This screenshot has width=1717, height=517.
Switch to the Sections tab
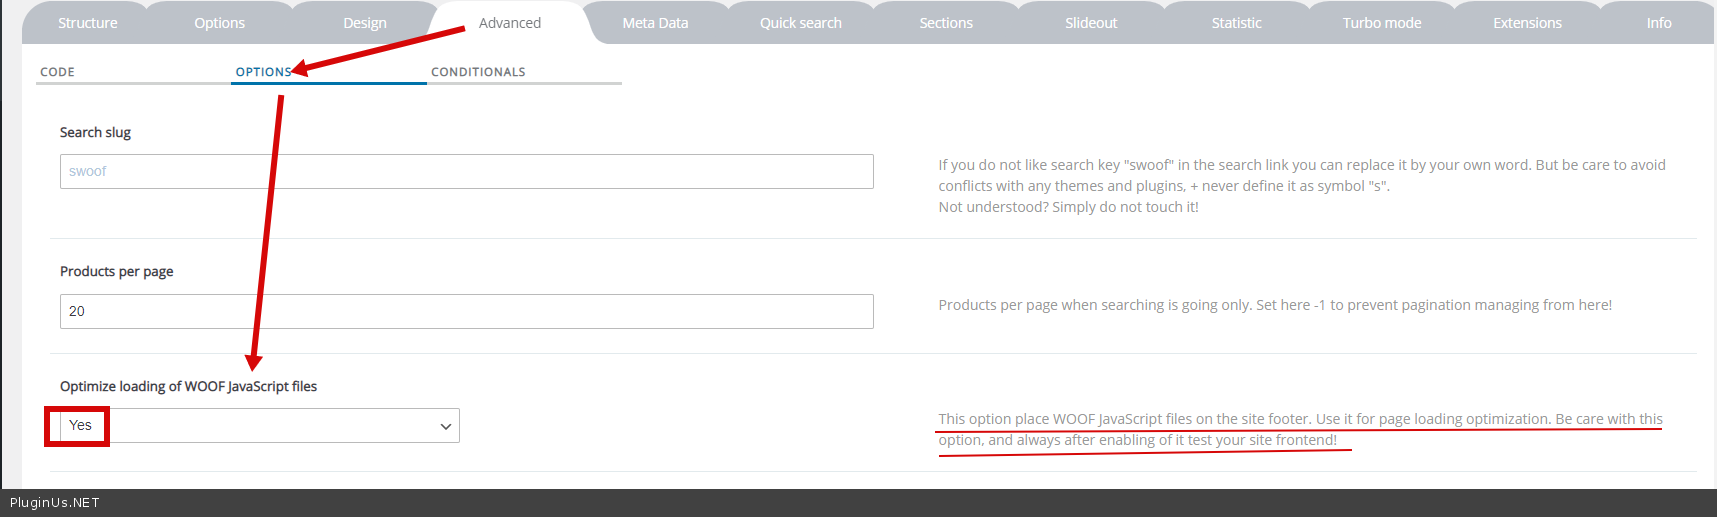[x=946, y=23]
